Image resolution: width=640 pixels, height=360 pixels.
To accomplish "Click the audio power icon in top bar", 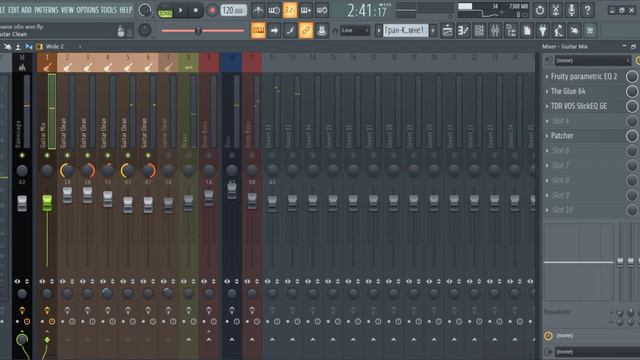I will point(540,10).
